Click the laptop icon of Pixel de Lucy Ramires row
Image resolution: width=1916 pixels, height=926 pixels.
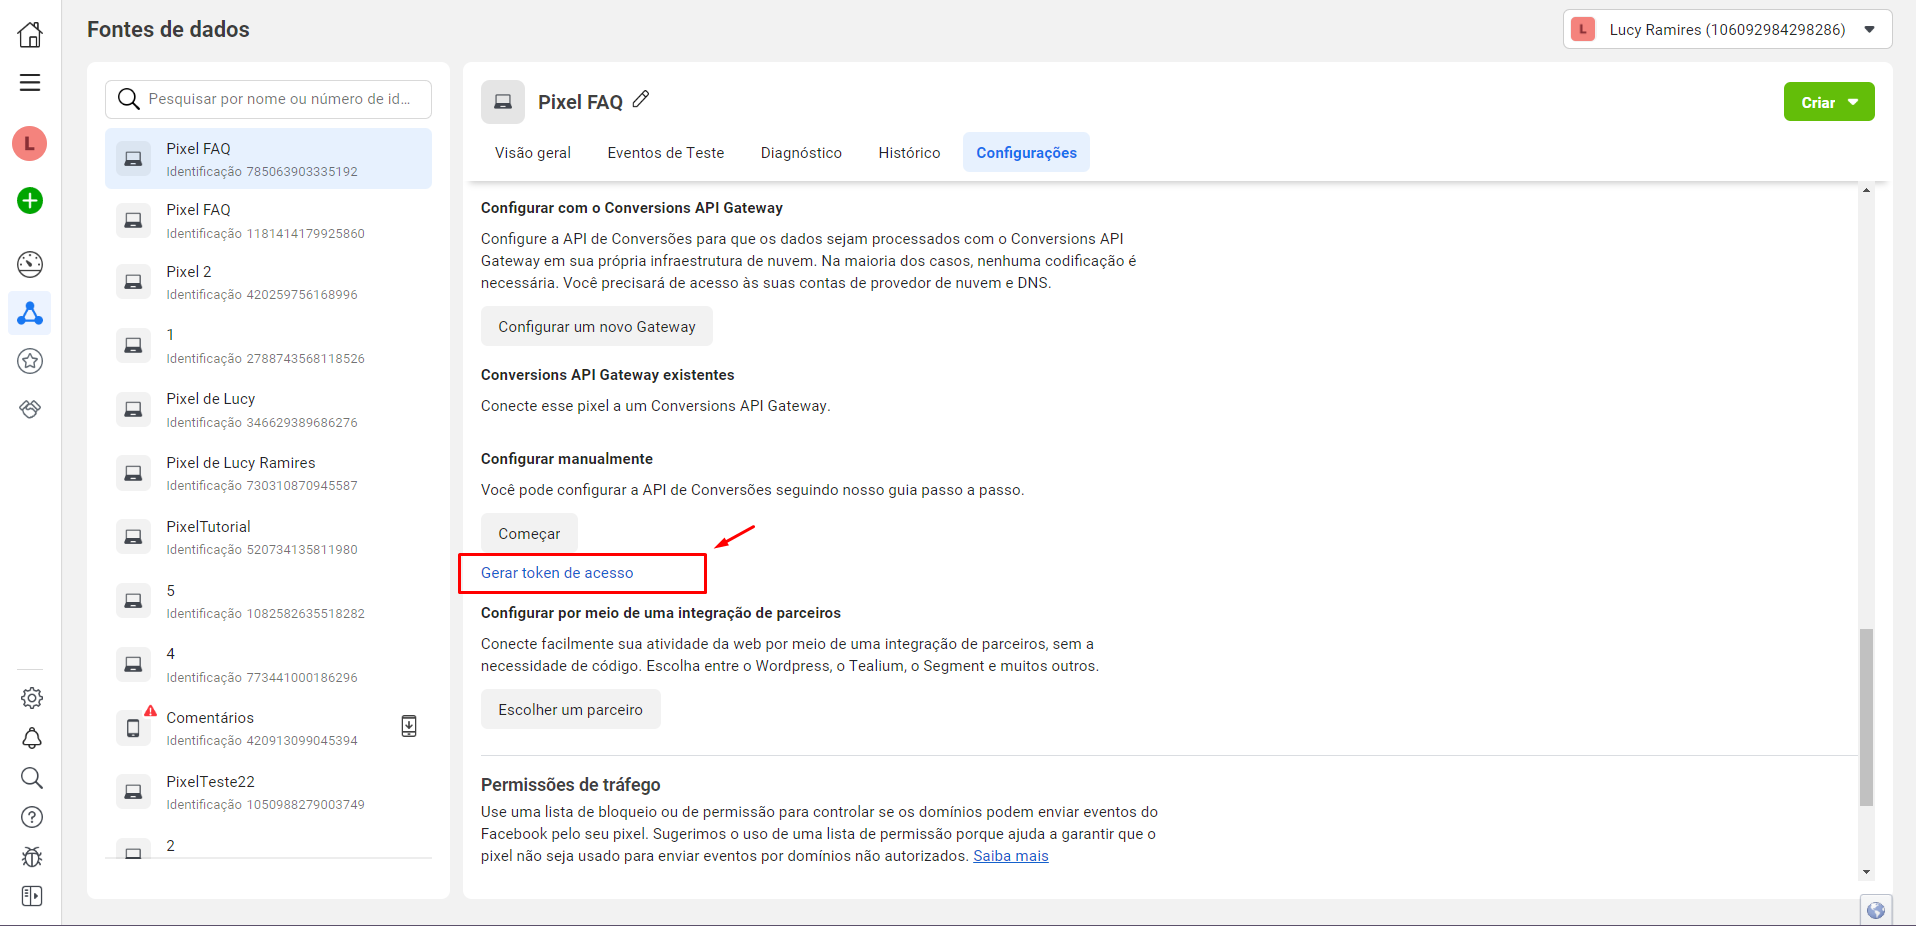(133, 473)
